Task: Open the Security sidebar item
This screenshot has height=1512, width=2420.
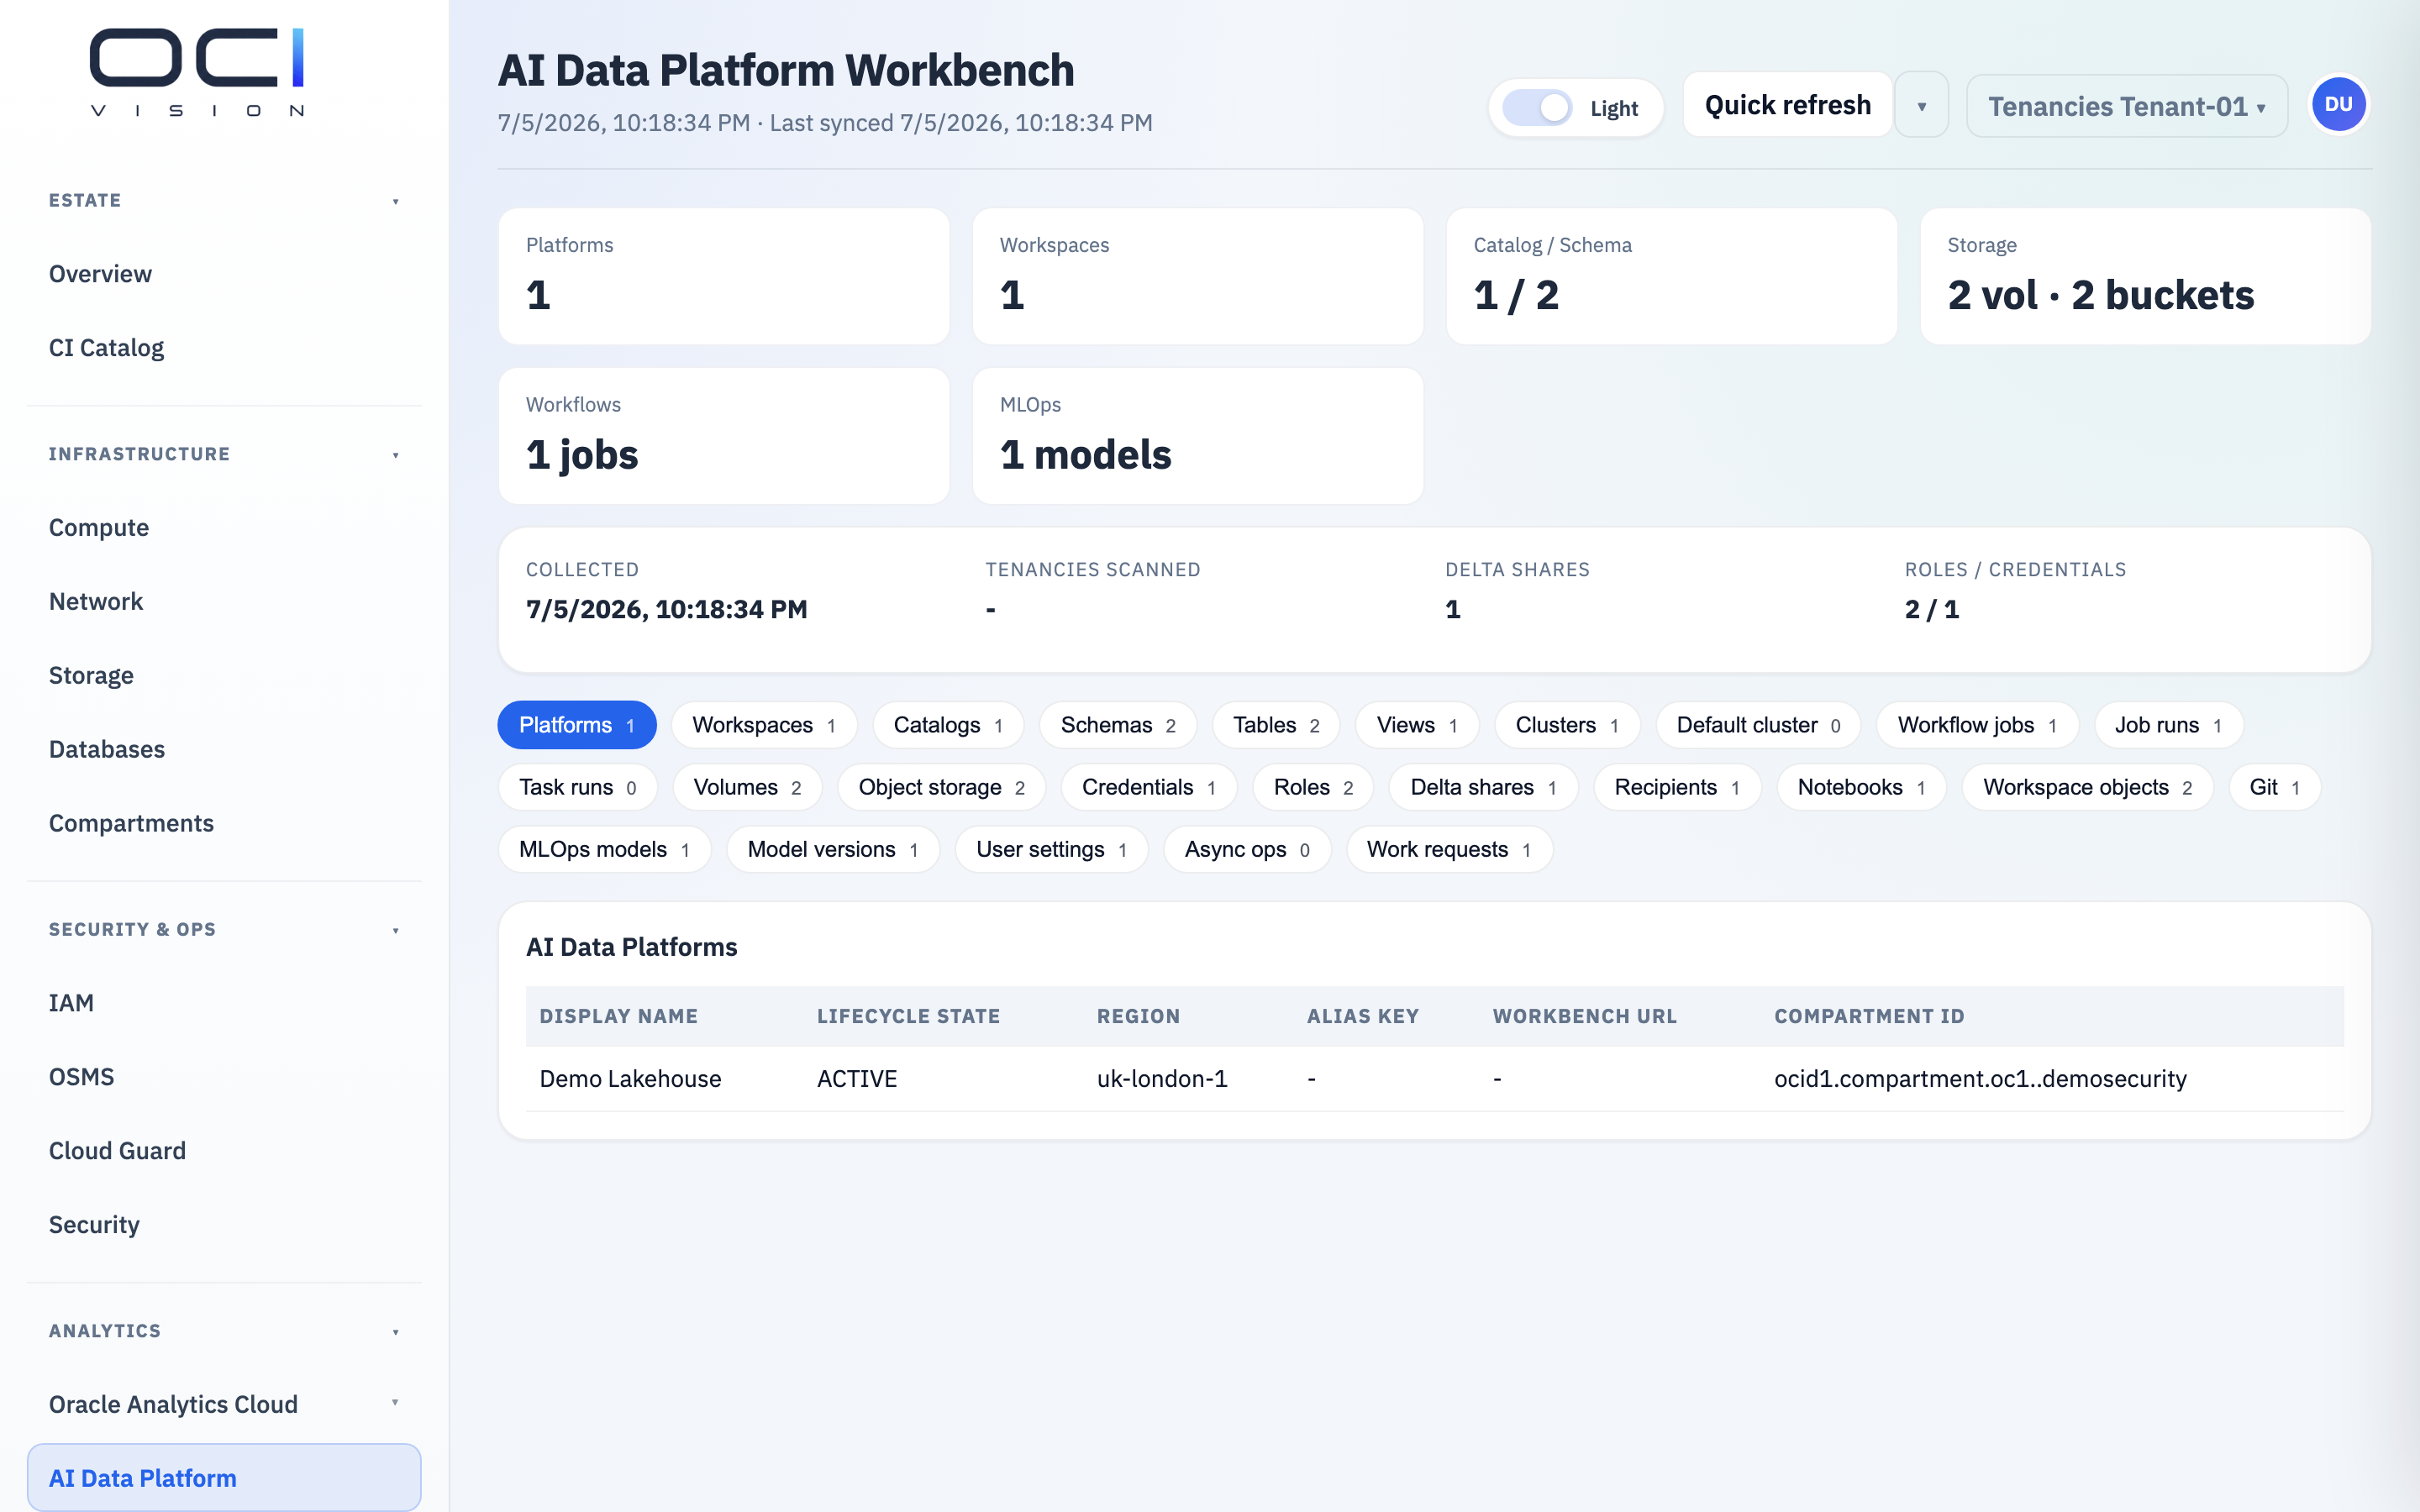Action: click(224, 1225)
